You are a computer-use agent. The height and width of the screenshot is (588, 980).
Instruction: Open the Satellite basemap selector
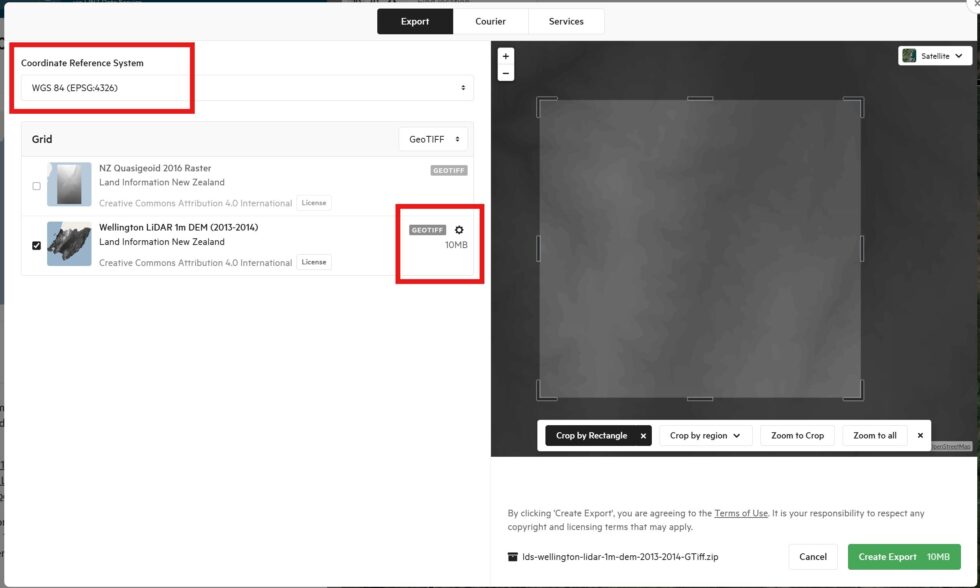935,56
